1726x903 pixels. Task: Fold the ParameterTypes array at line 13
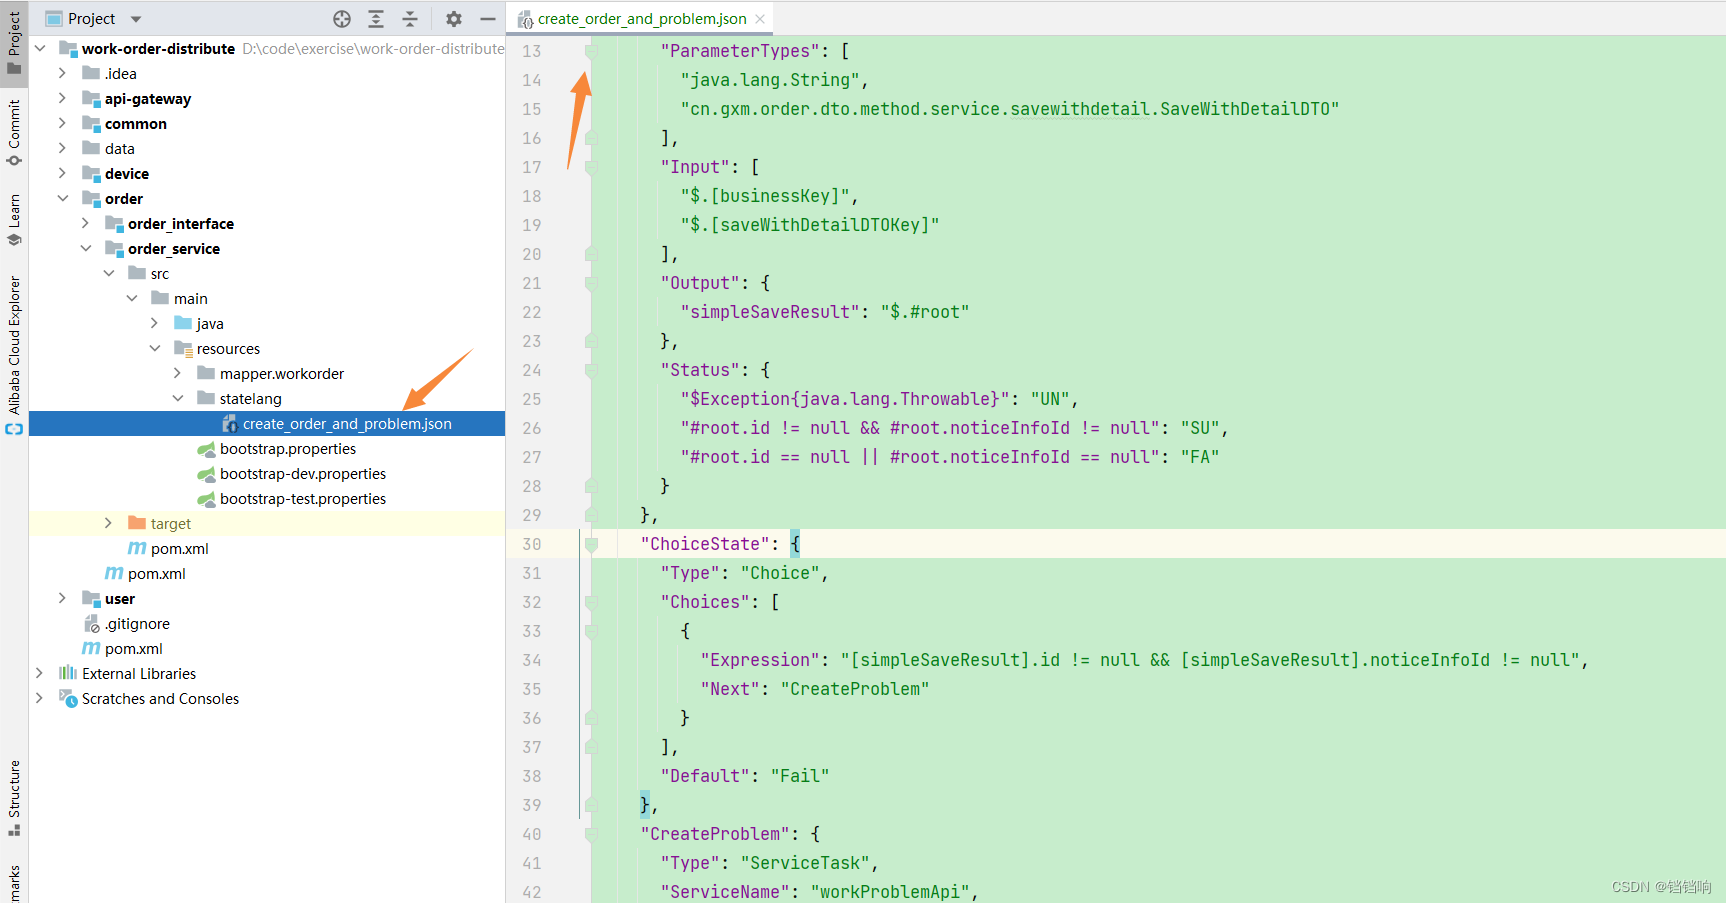(x=591, y=51)
